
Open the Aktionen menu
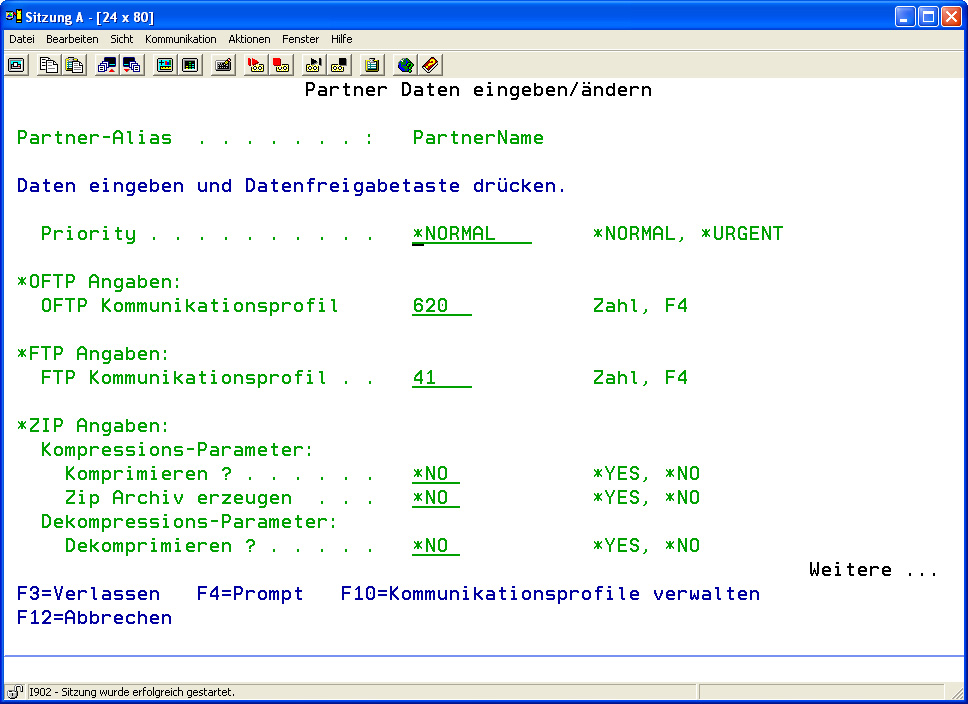[x=249, y=39]
